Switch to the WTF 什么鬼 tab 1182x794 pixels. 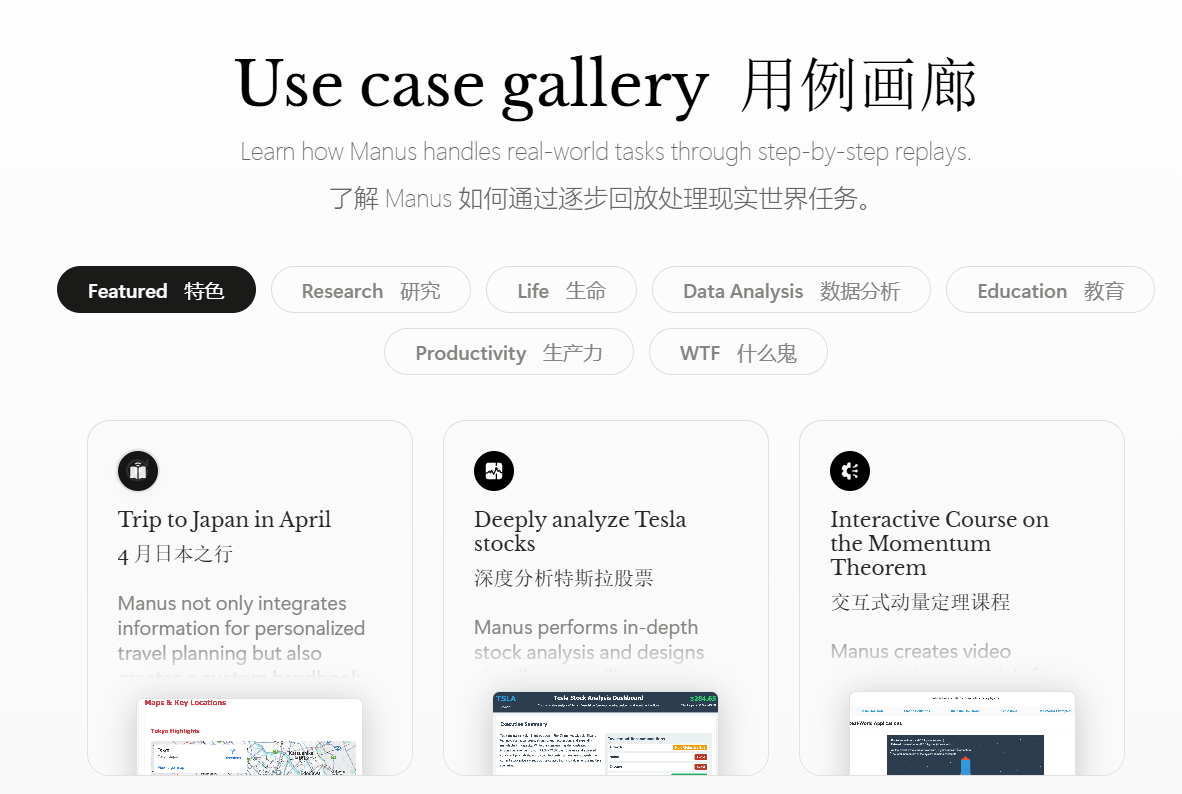[738, 351]
